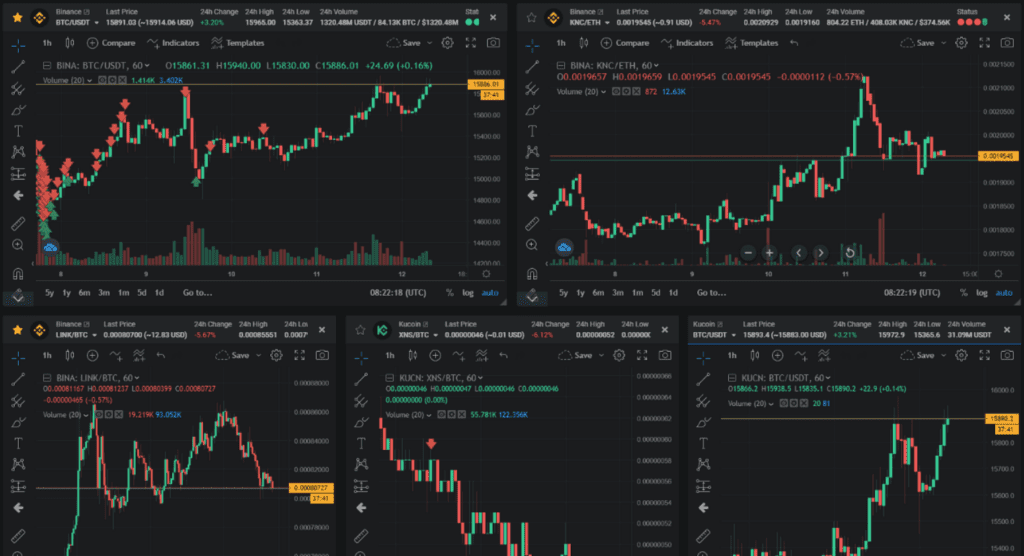The image size is (1024, 556).
Task: Expand drawing sidebar chevron in Binance BTC/USDT chart
Action: click(18, 297)
